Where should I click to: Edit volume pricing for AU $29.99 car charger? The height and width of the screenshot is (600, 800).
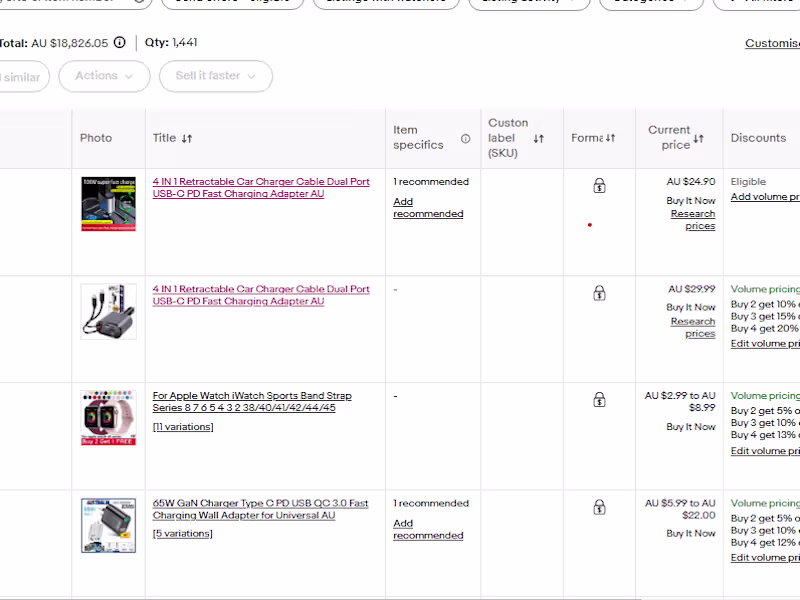pos(765,344)
